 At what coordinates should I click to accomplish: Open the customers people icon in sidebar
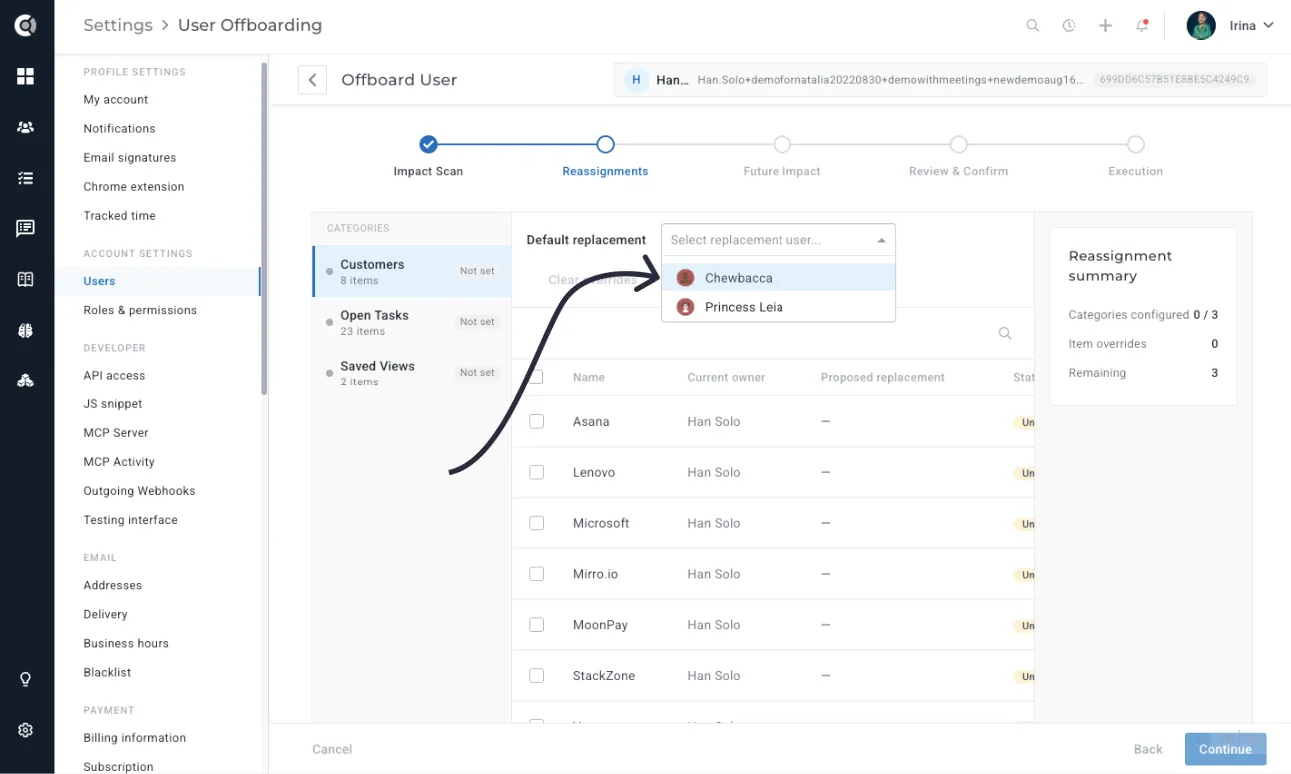(26, 127)
